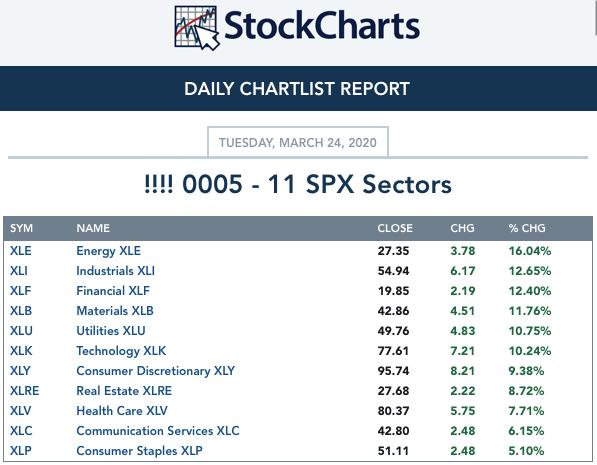Screen dimensions: 597x465
Task: Select the XLI symbol link
Action: tap(19, 271)
